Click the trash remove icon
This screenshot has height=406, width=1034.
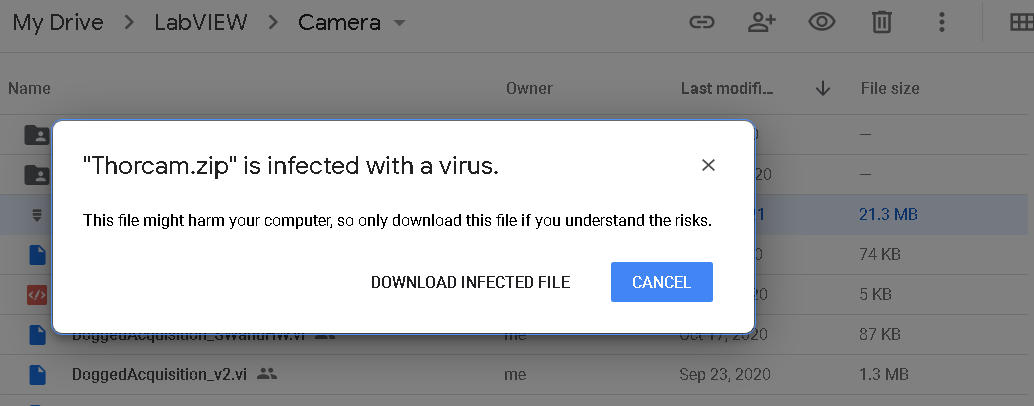click(881, 22)
